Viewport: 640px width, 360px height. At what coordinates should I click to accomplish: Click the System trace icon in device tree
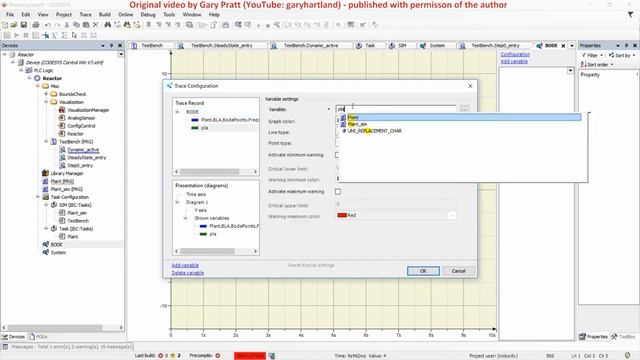tap(46, 252)
